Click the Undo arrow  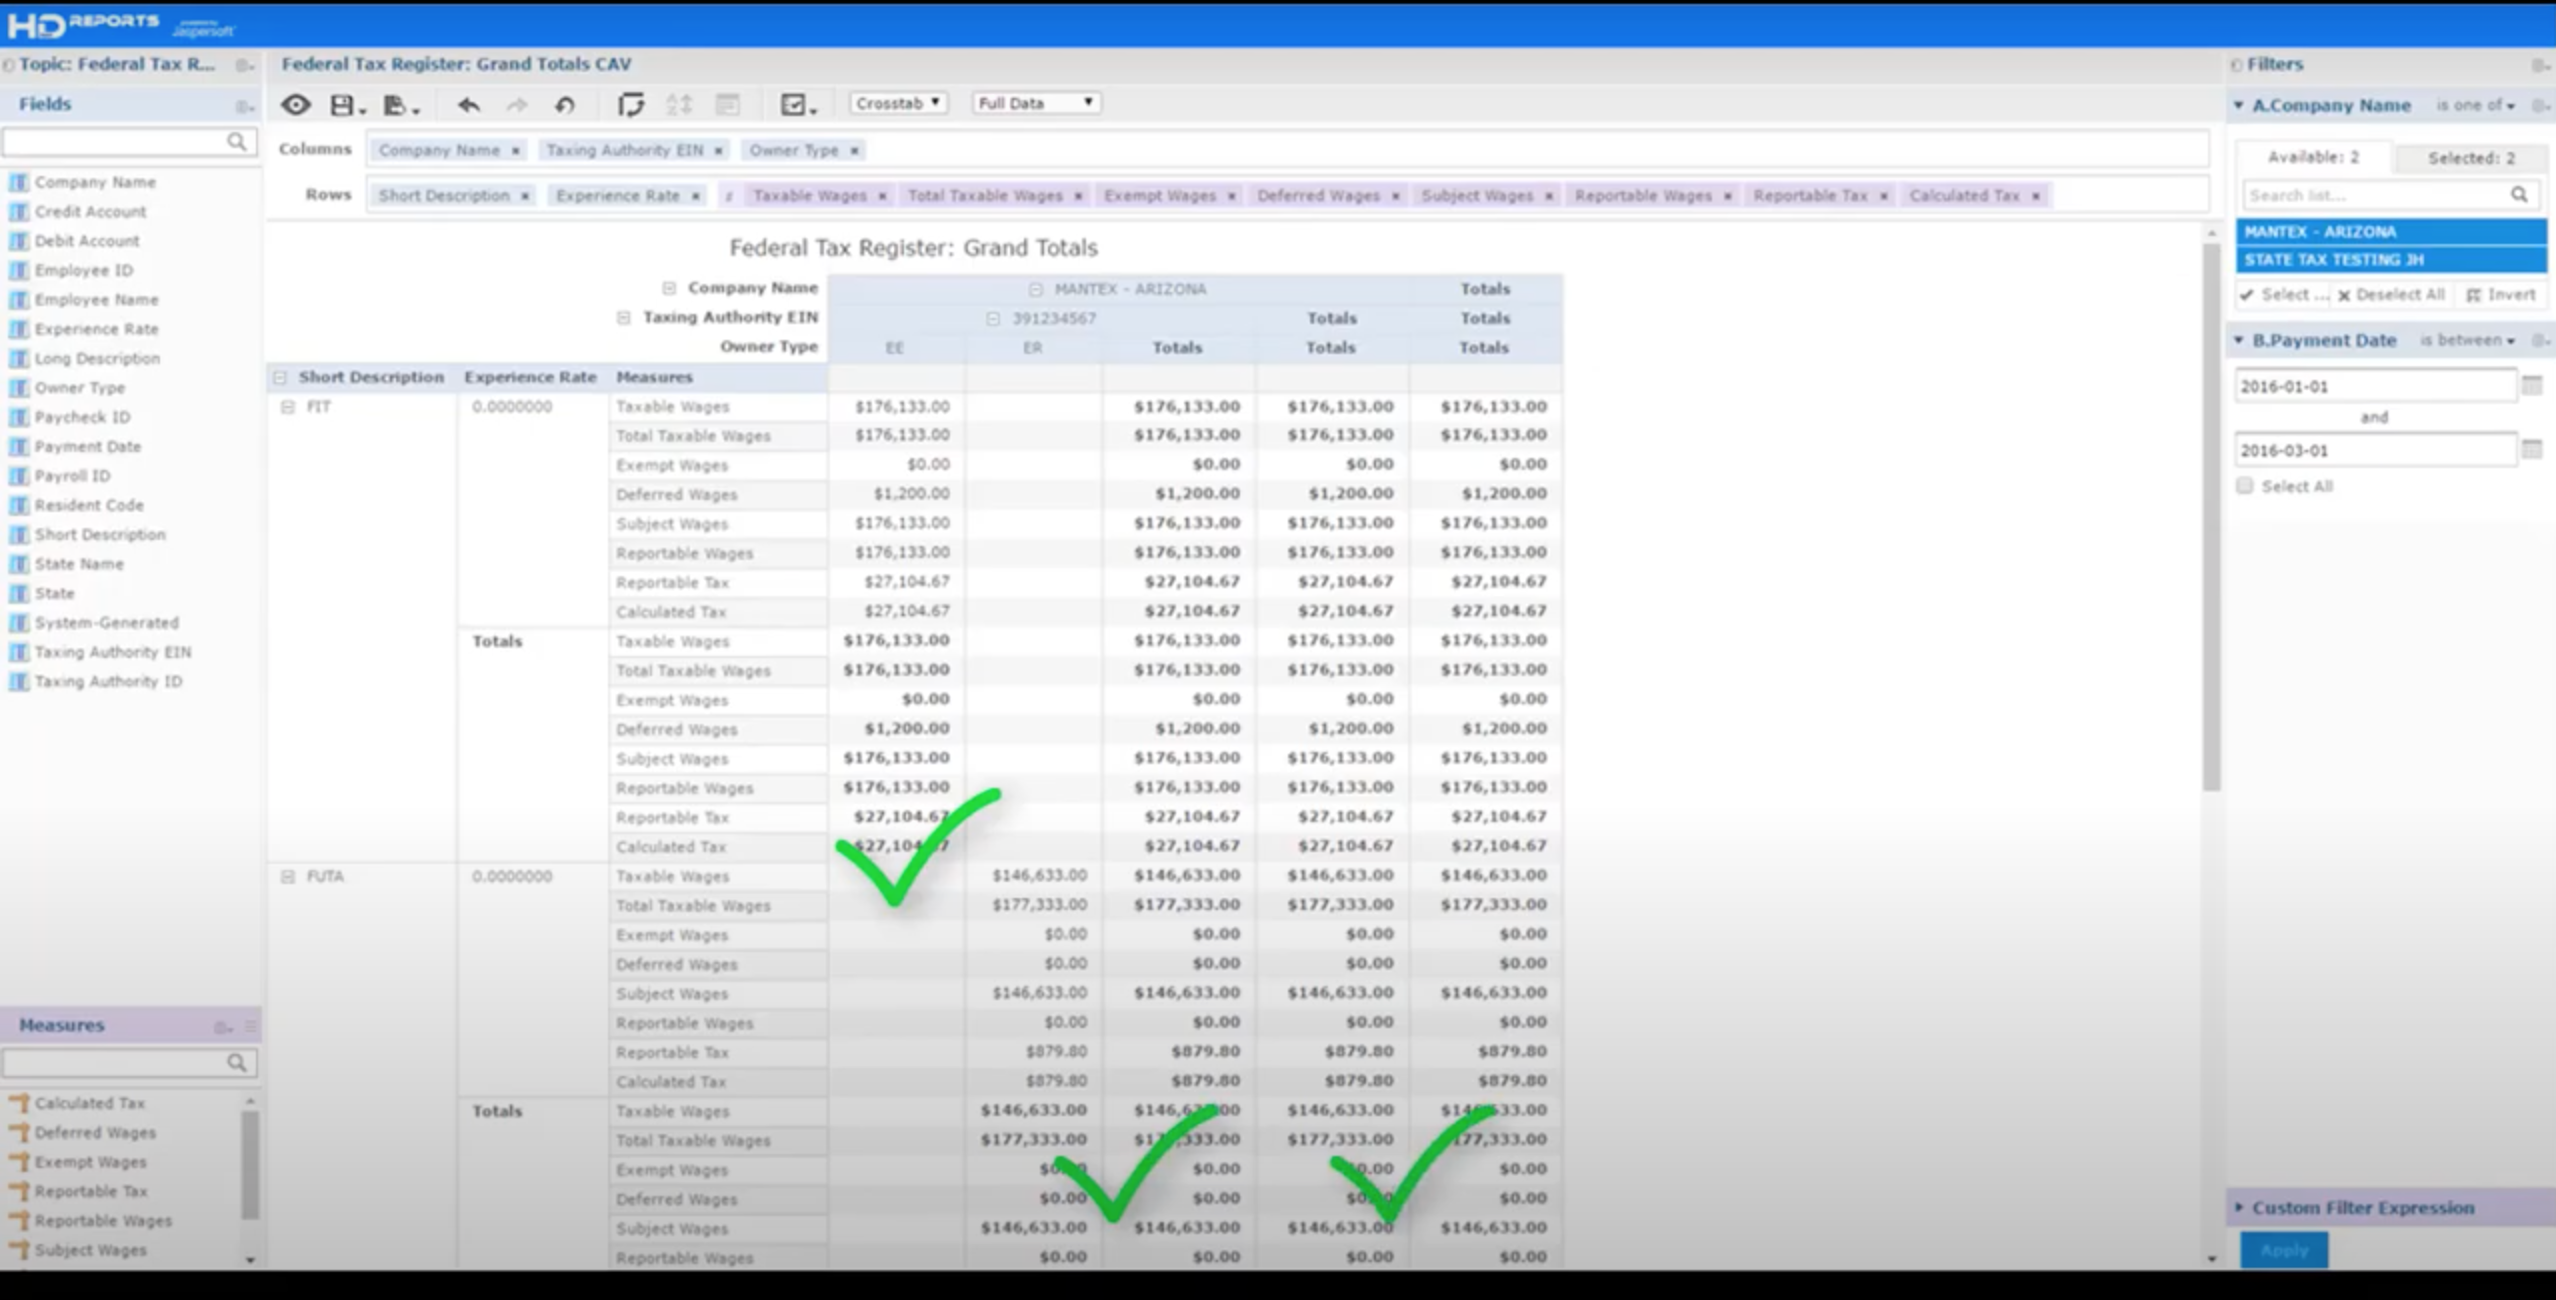(468, 104)
